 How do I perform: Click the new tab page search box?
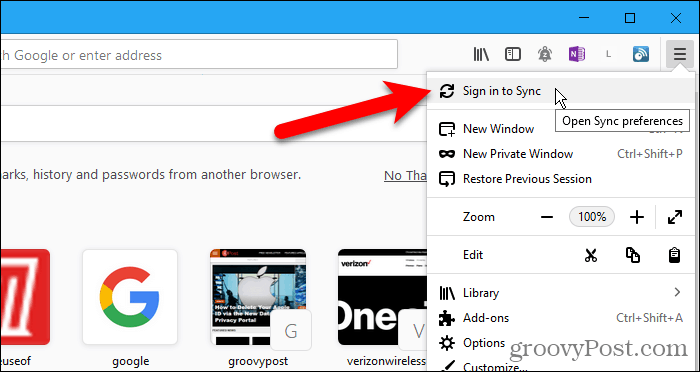[213, 124]
